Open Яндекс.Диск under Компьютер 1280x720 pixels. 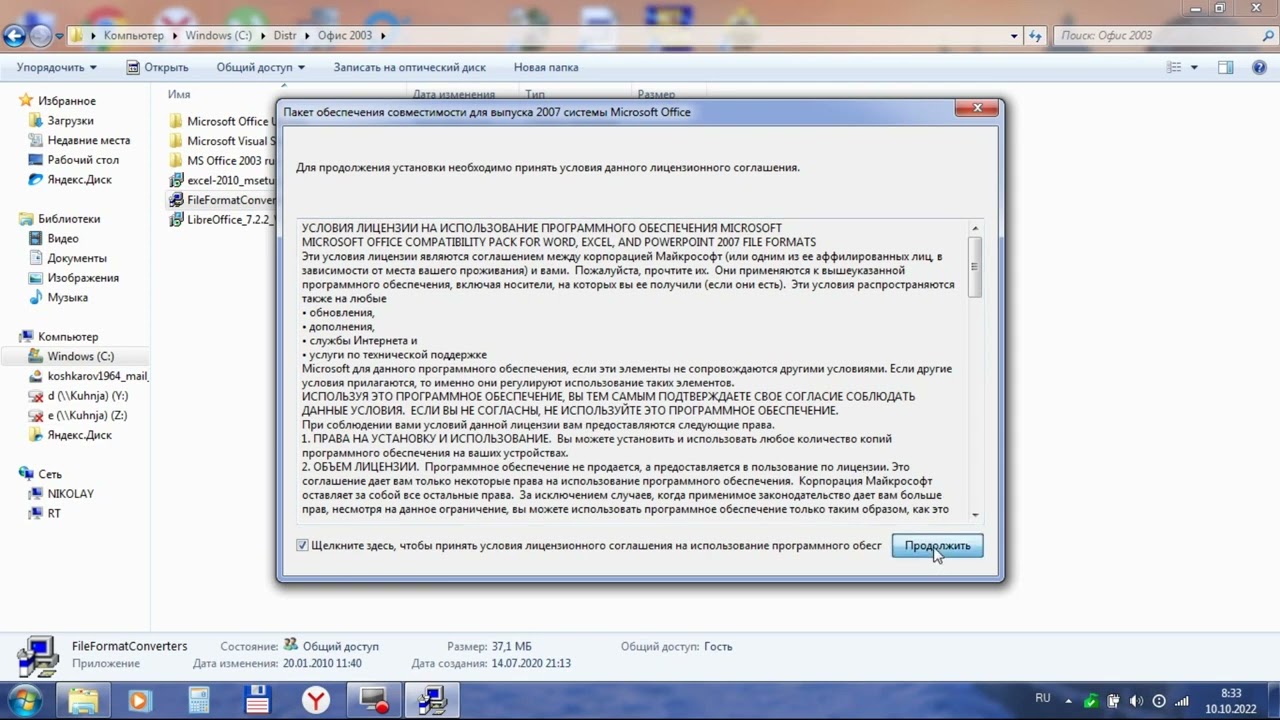pos(80,435)
